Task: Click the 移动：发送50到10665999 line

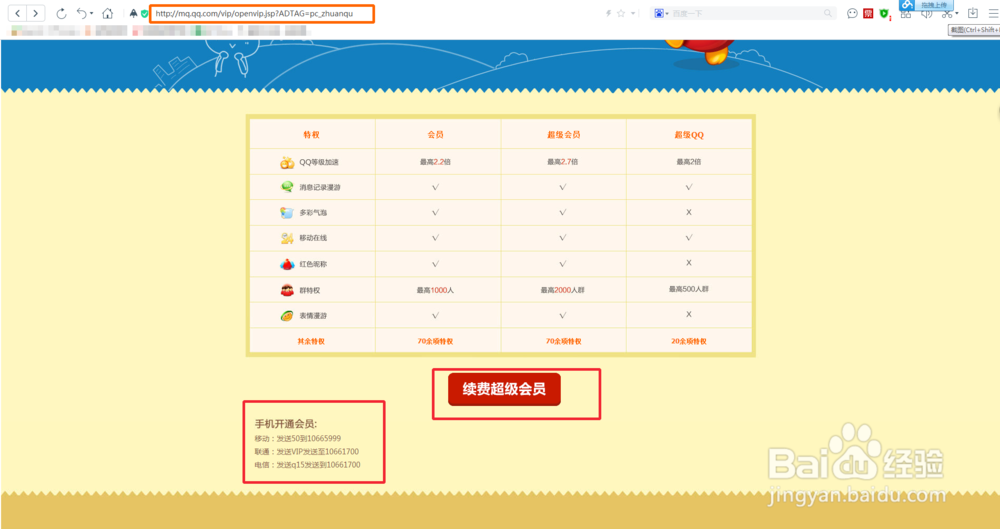Action: [298, 438]
